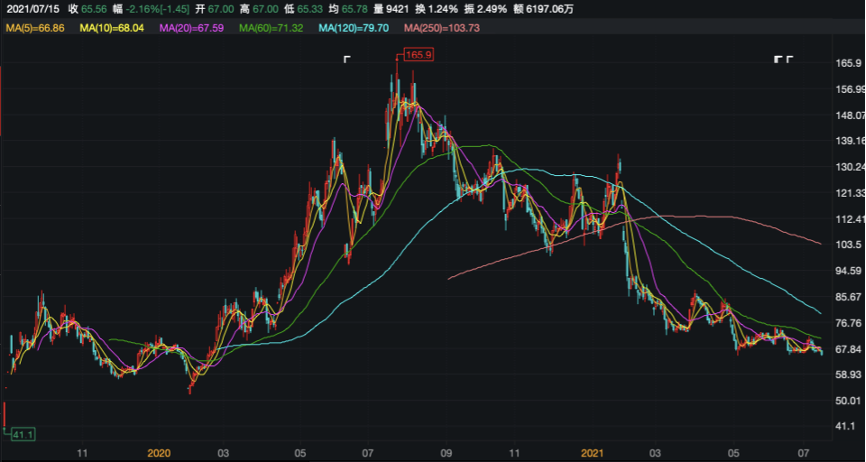Click the 2021/07/15 date in the info bar
Viewport: 866px width, 462px height.
pyautogui.click(x=33, y=9)
